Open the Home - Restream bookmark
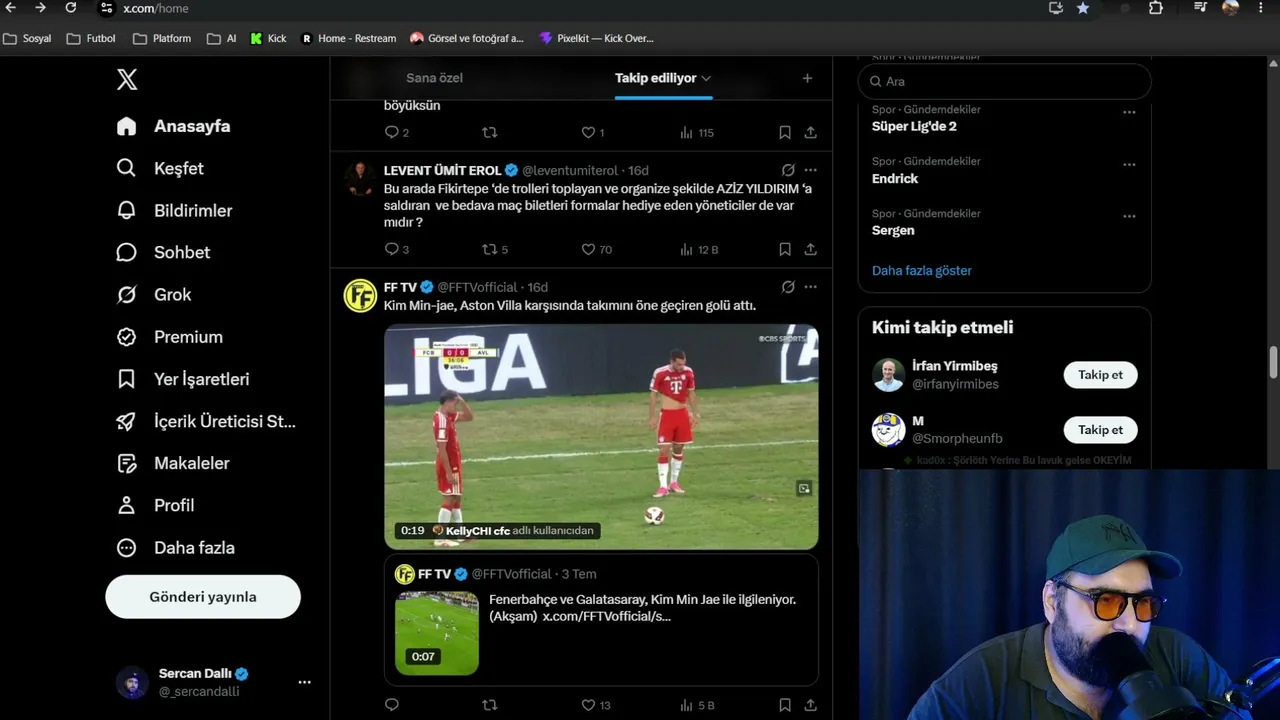The image size is (1280, 720). pos(348,38)
